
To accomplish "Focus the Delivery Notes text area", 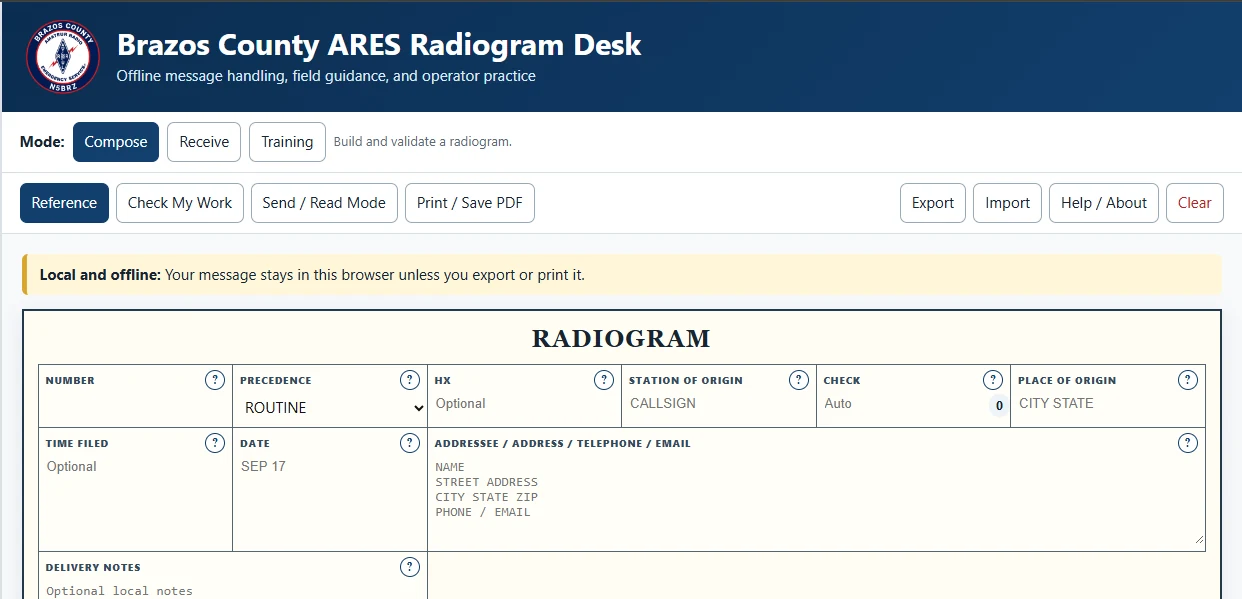I will point(233,590).
